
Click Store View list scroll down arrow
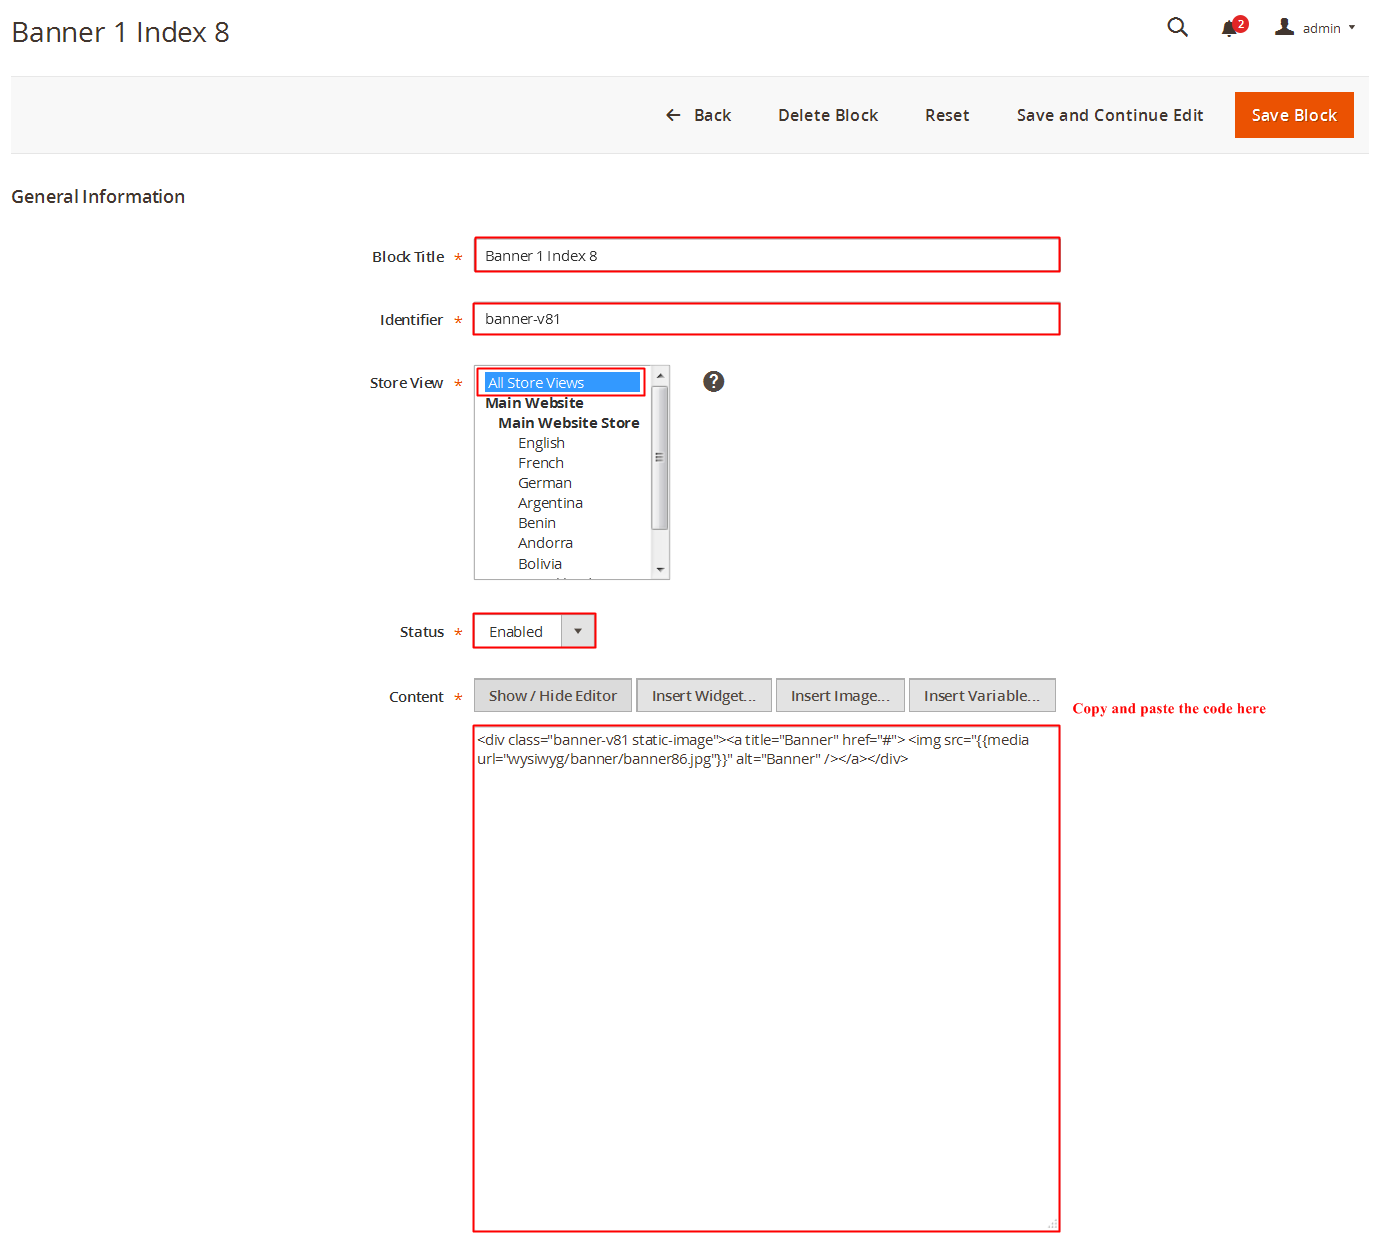(660, 570)
